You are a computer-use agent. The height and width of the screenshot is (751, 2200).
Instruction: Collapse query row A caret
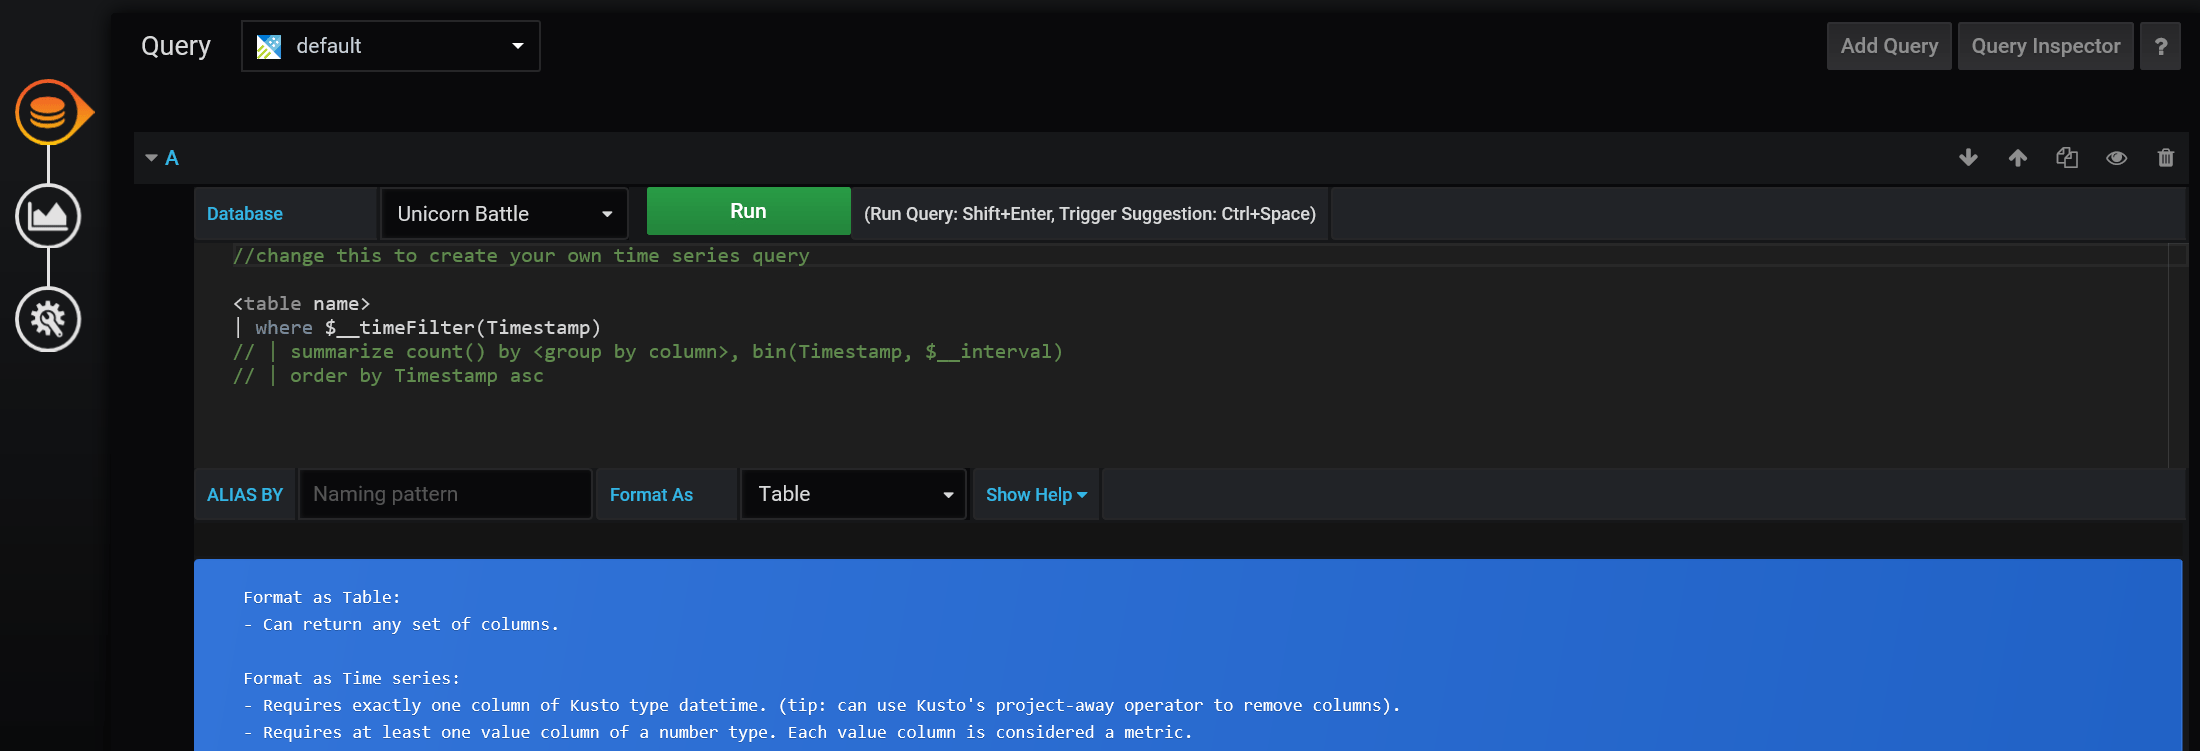(x=151, y=158)
